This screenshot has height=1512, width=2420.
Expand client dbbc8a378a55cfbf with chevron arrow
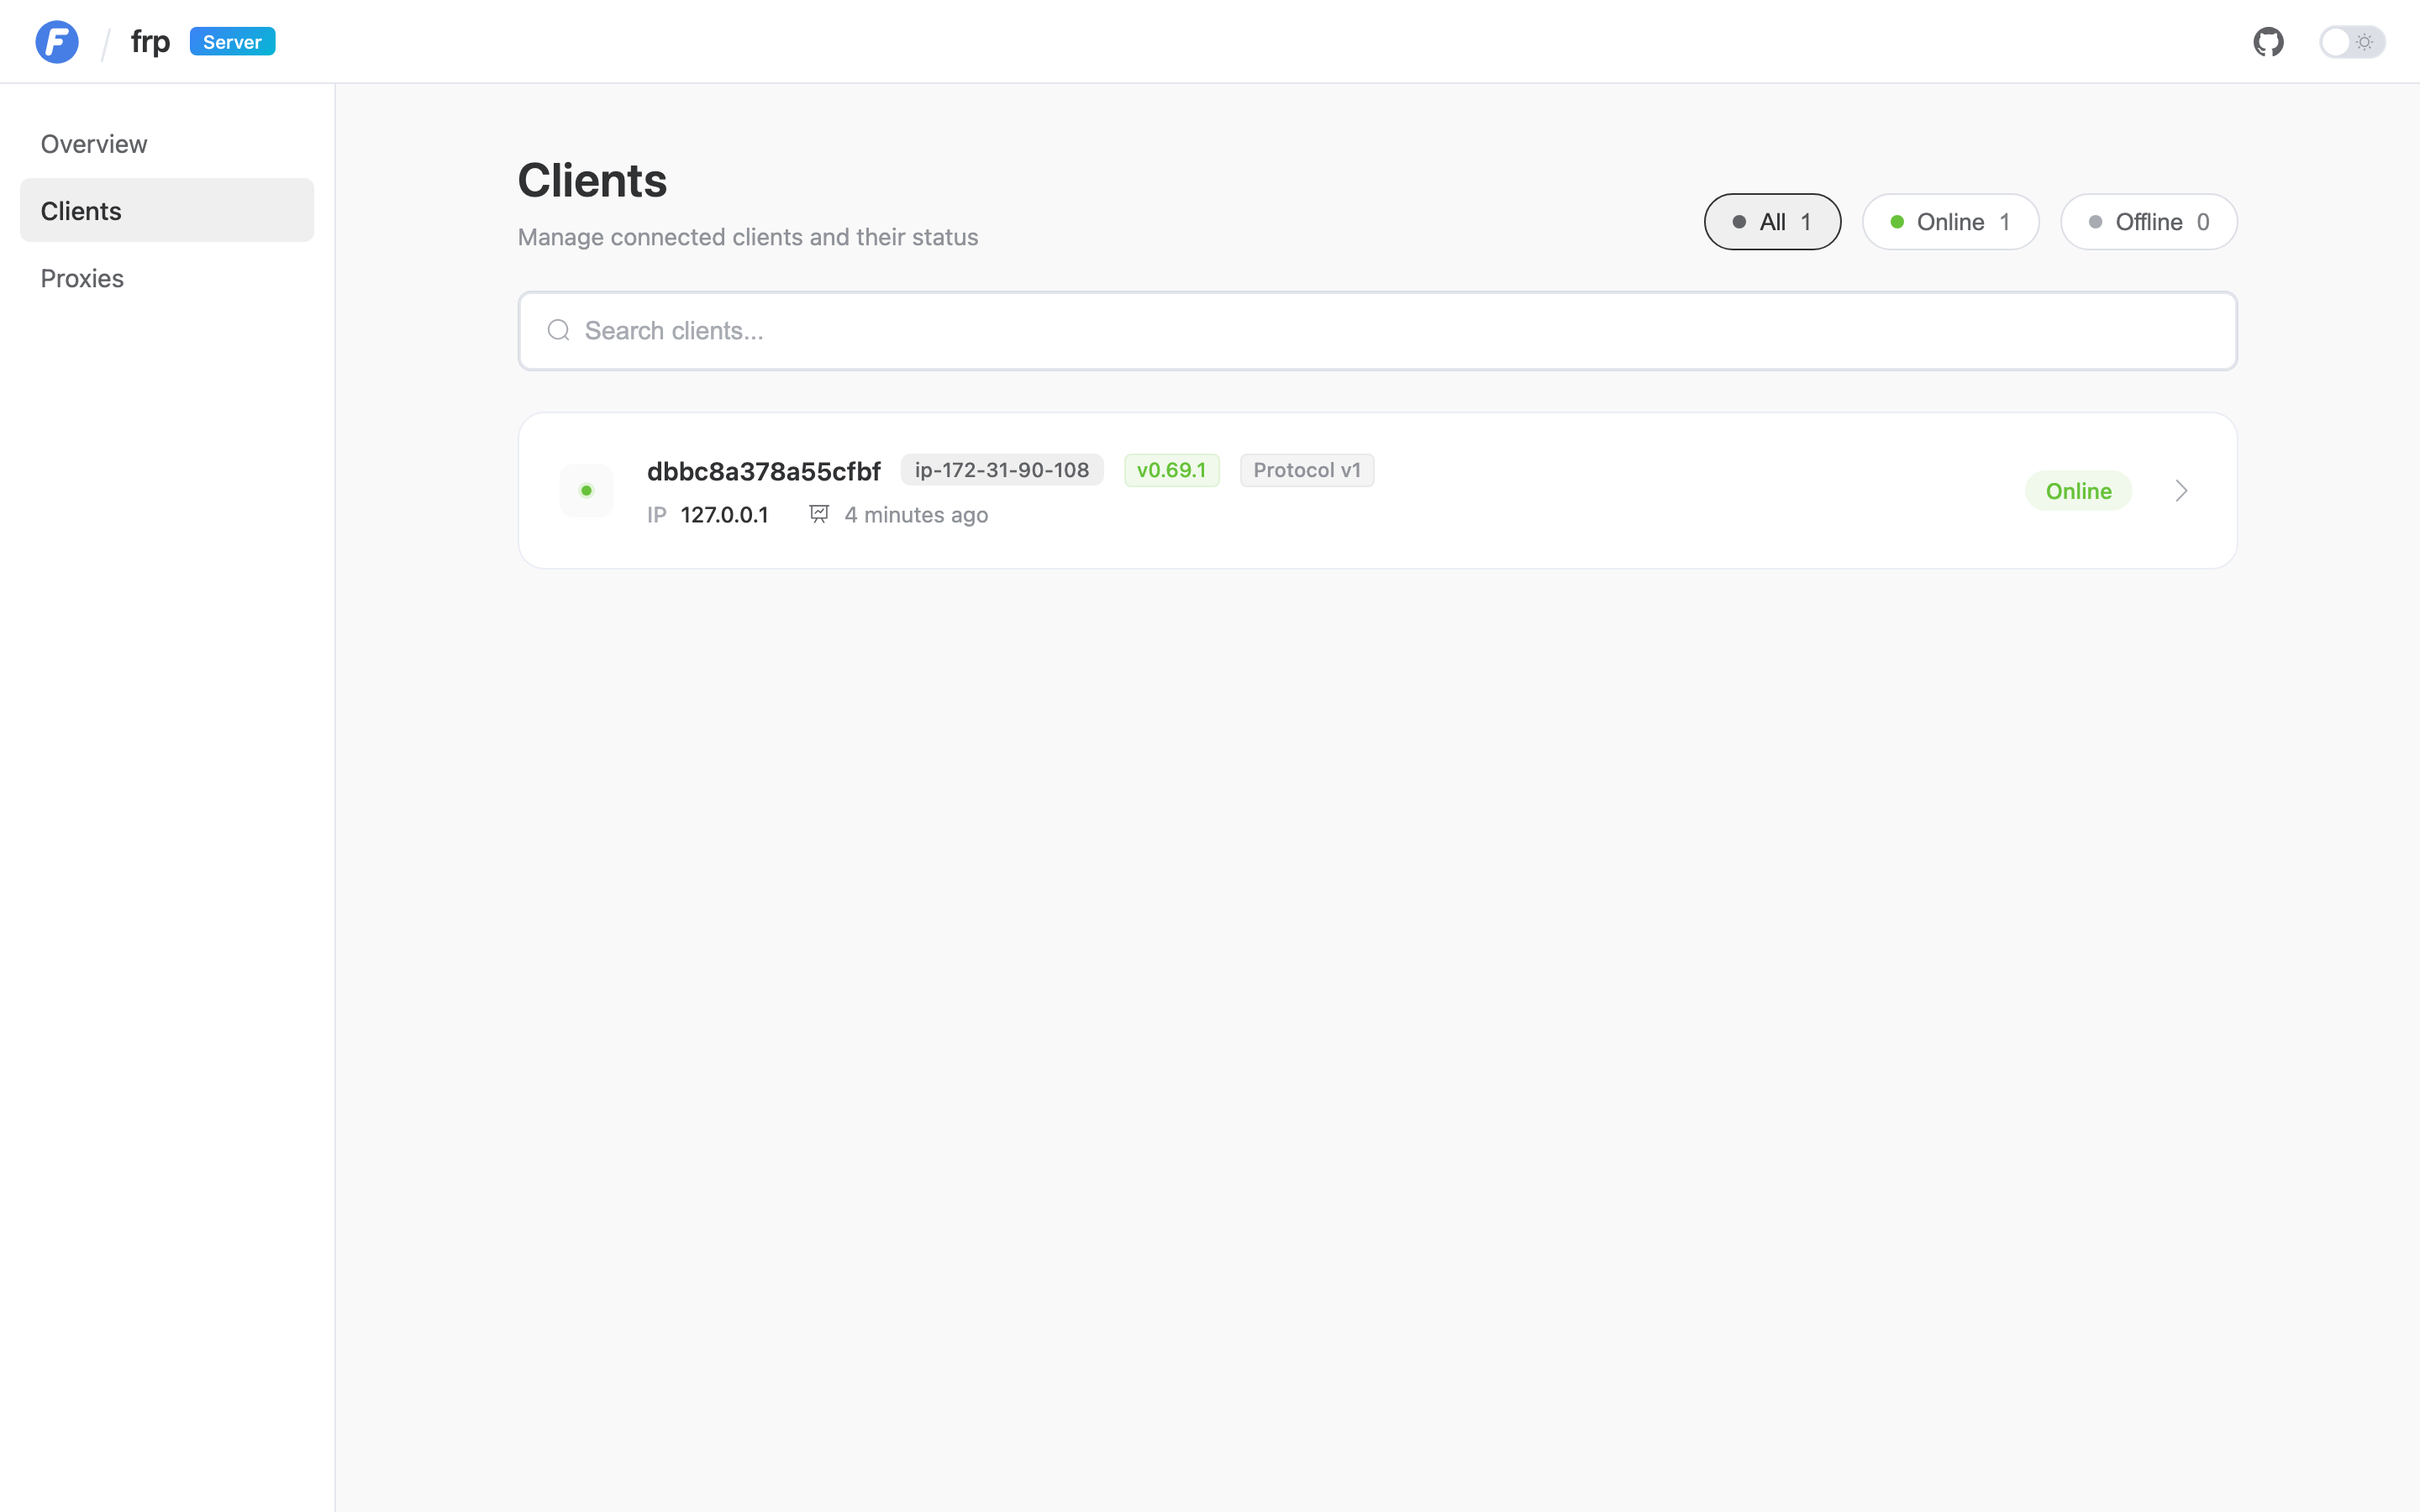click(2181, 490)
